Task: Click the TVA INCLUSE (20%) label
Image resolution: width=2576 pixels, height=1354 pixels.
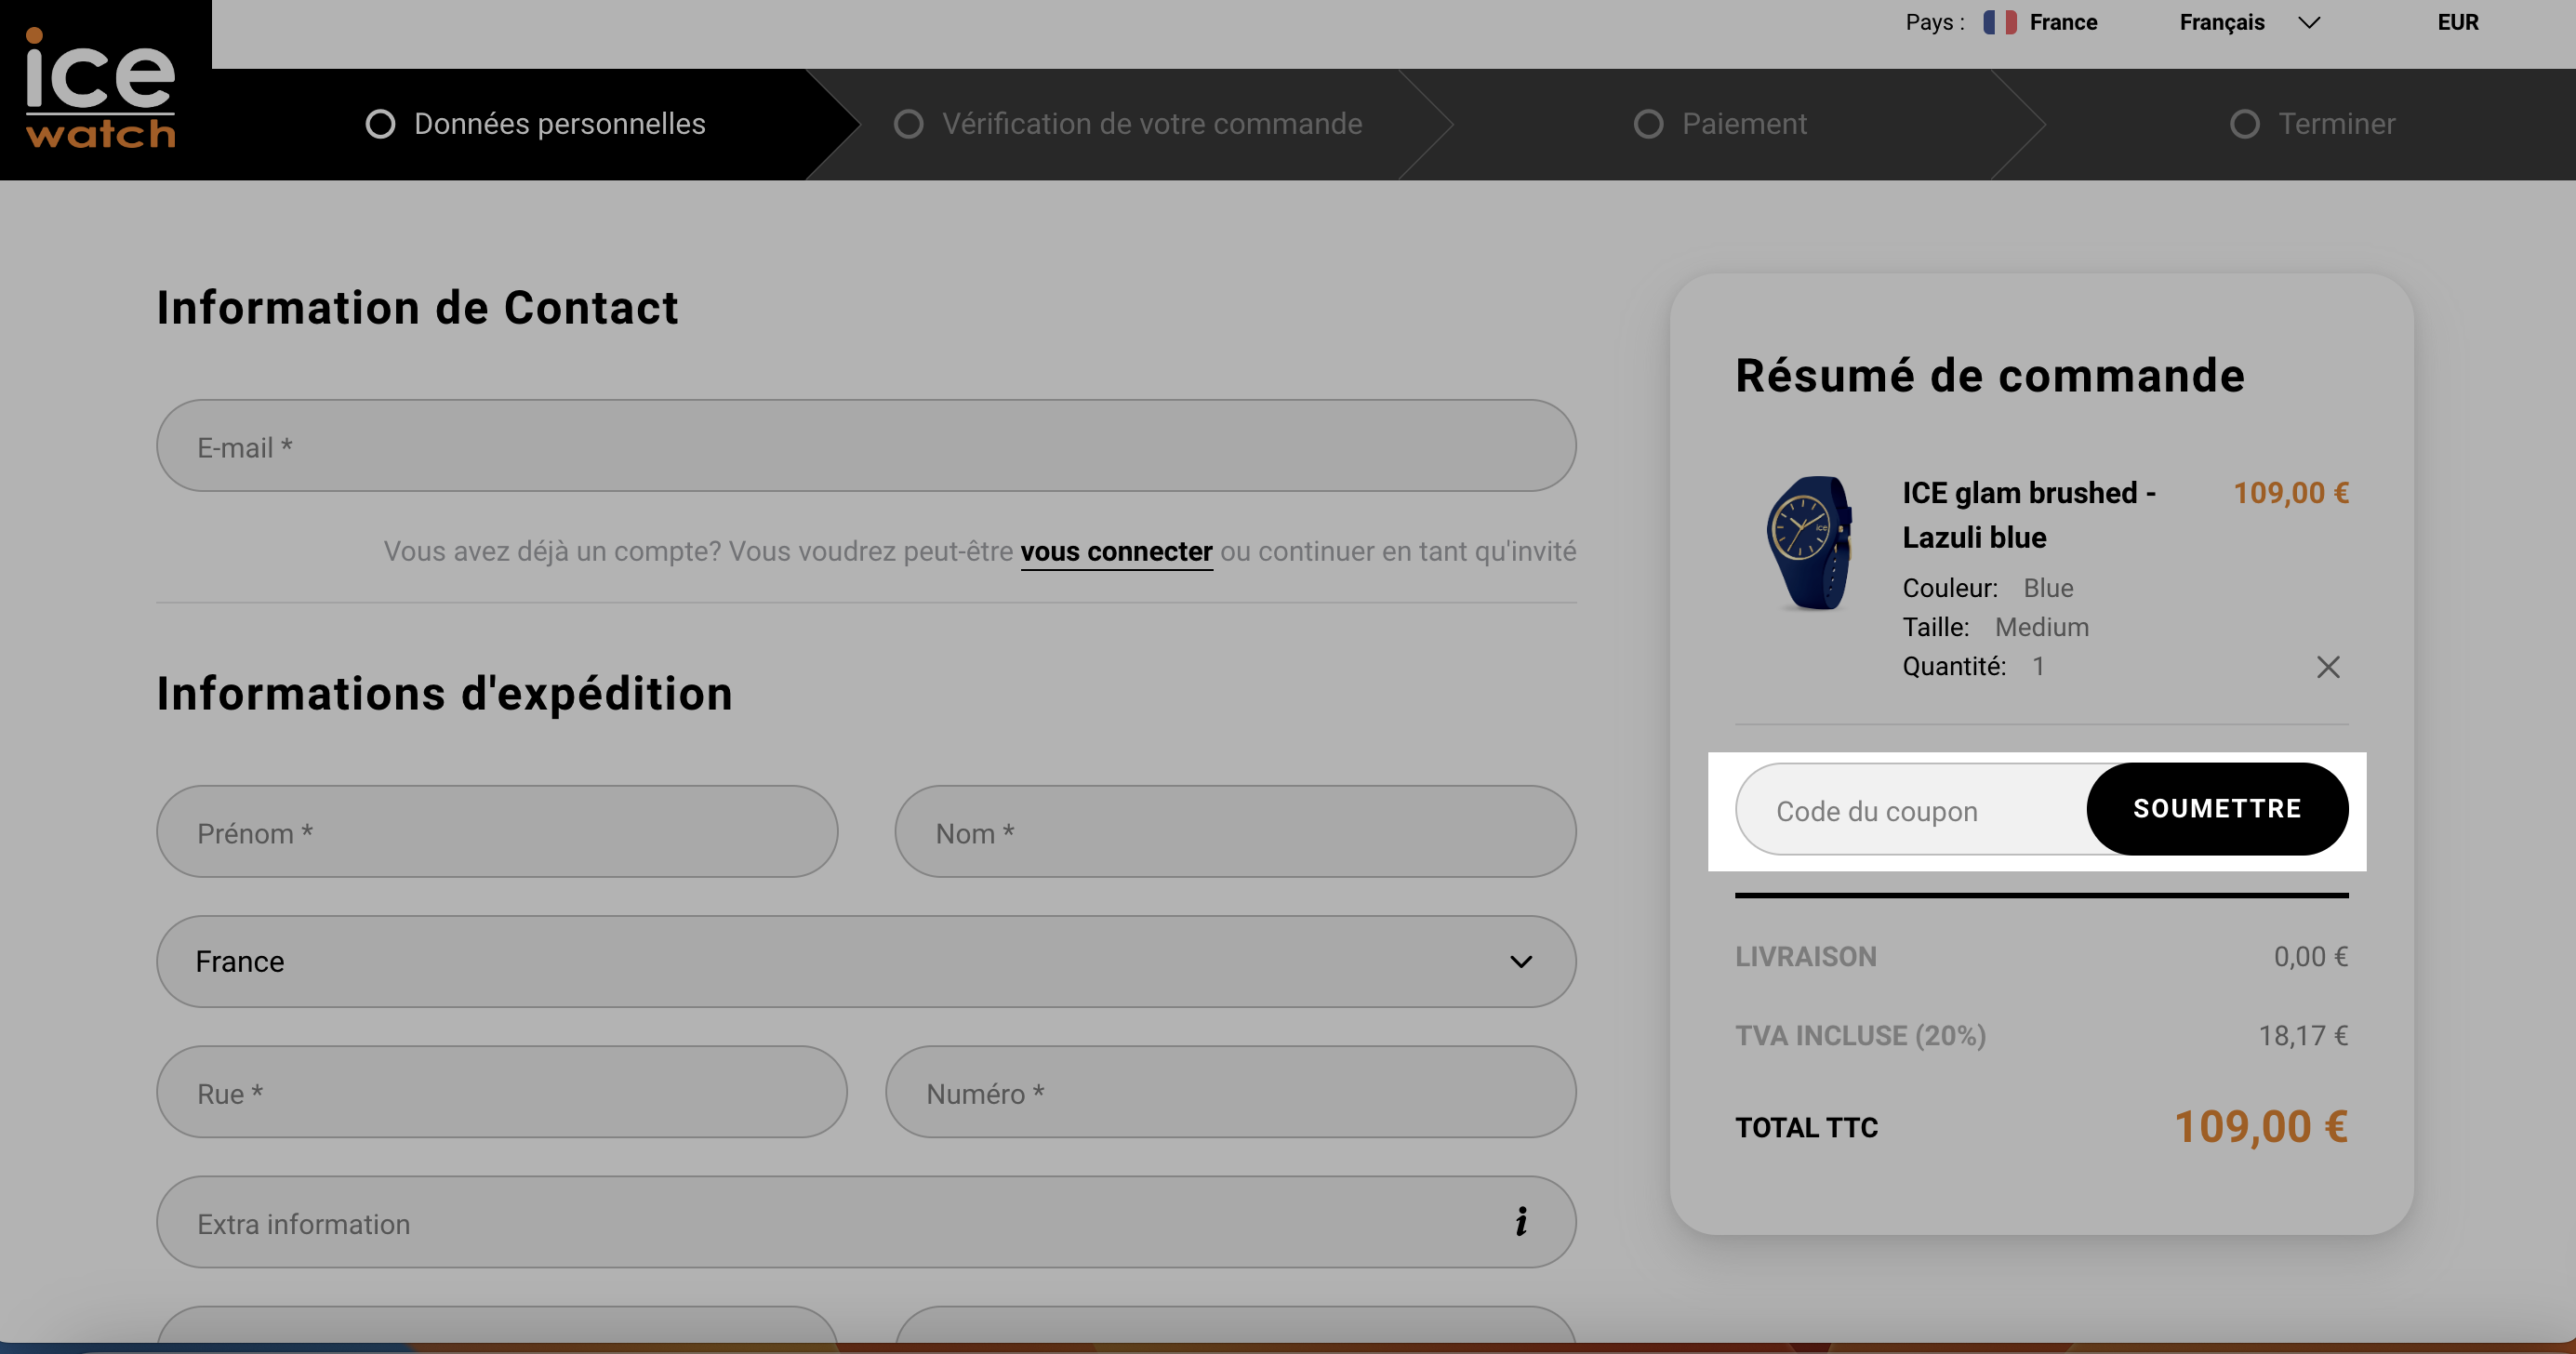Action: (1860, 1035)
